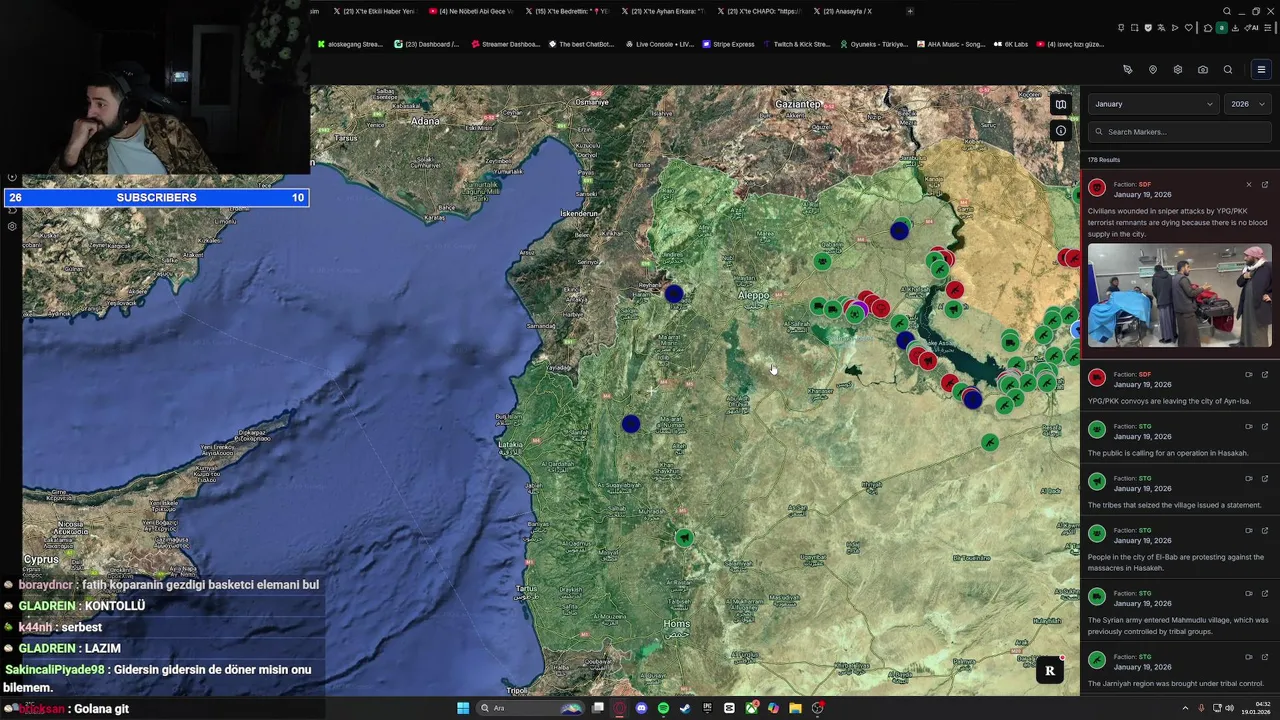Open the settings gear icon in map toolbar
Viewport: 1280px width, 720px height.
coord(1178,70)
